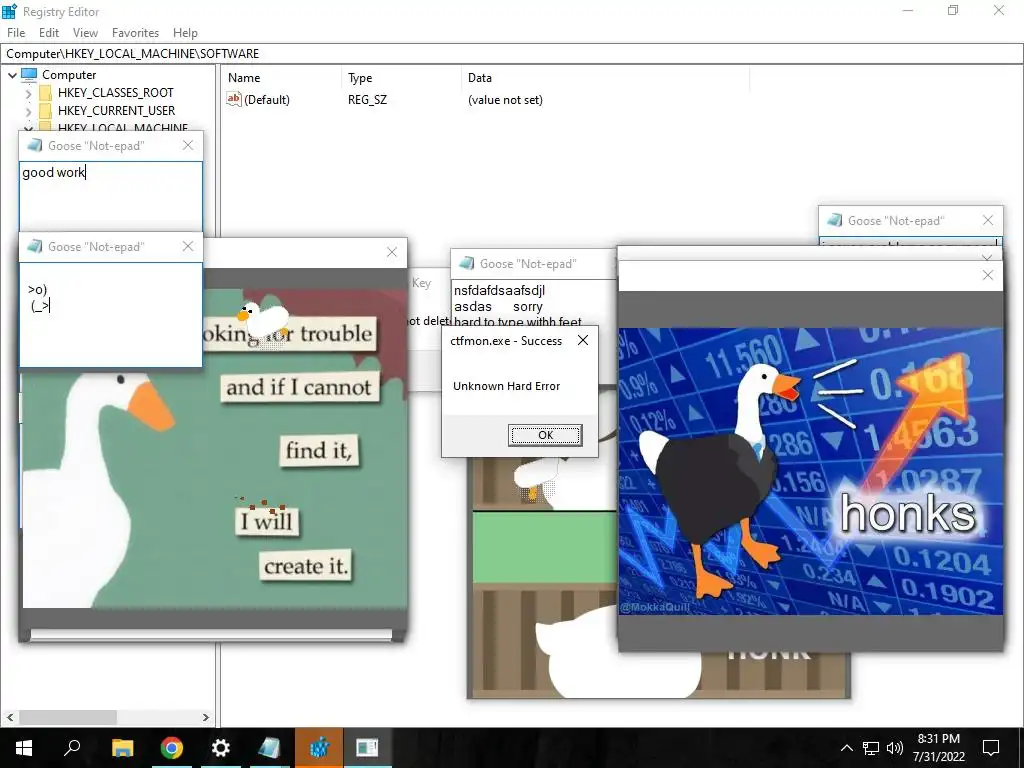This screenshot has width=1024, height=768.
Task: Click OK in the ctfmon.exe error dialog
Action: 545,435
